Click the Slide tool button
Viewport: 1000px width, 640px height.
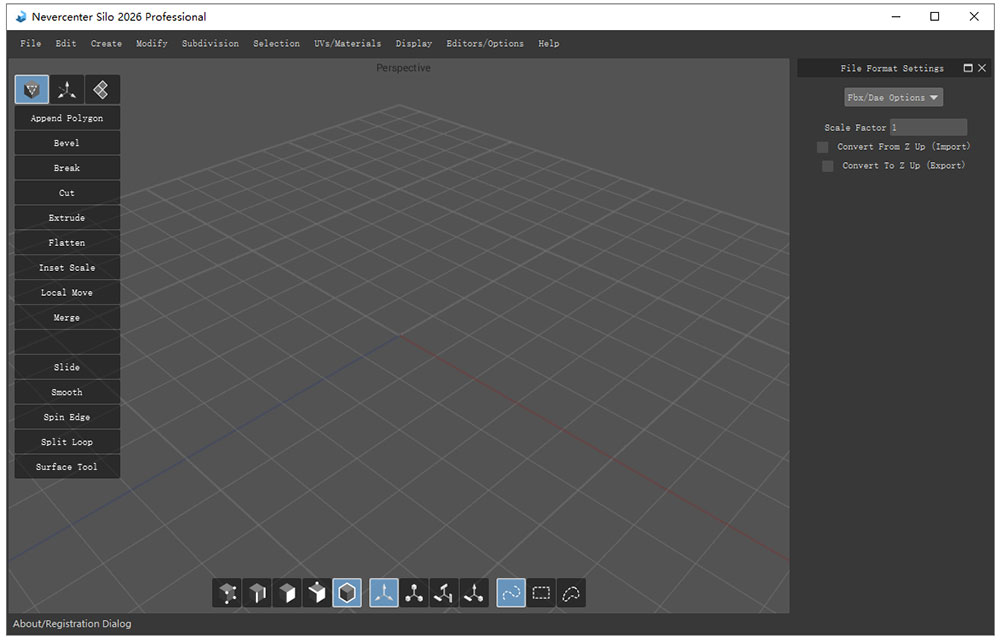point(67,367)
